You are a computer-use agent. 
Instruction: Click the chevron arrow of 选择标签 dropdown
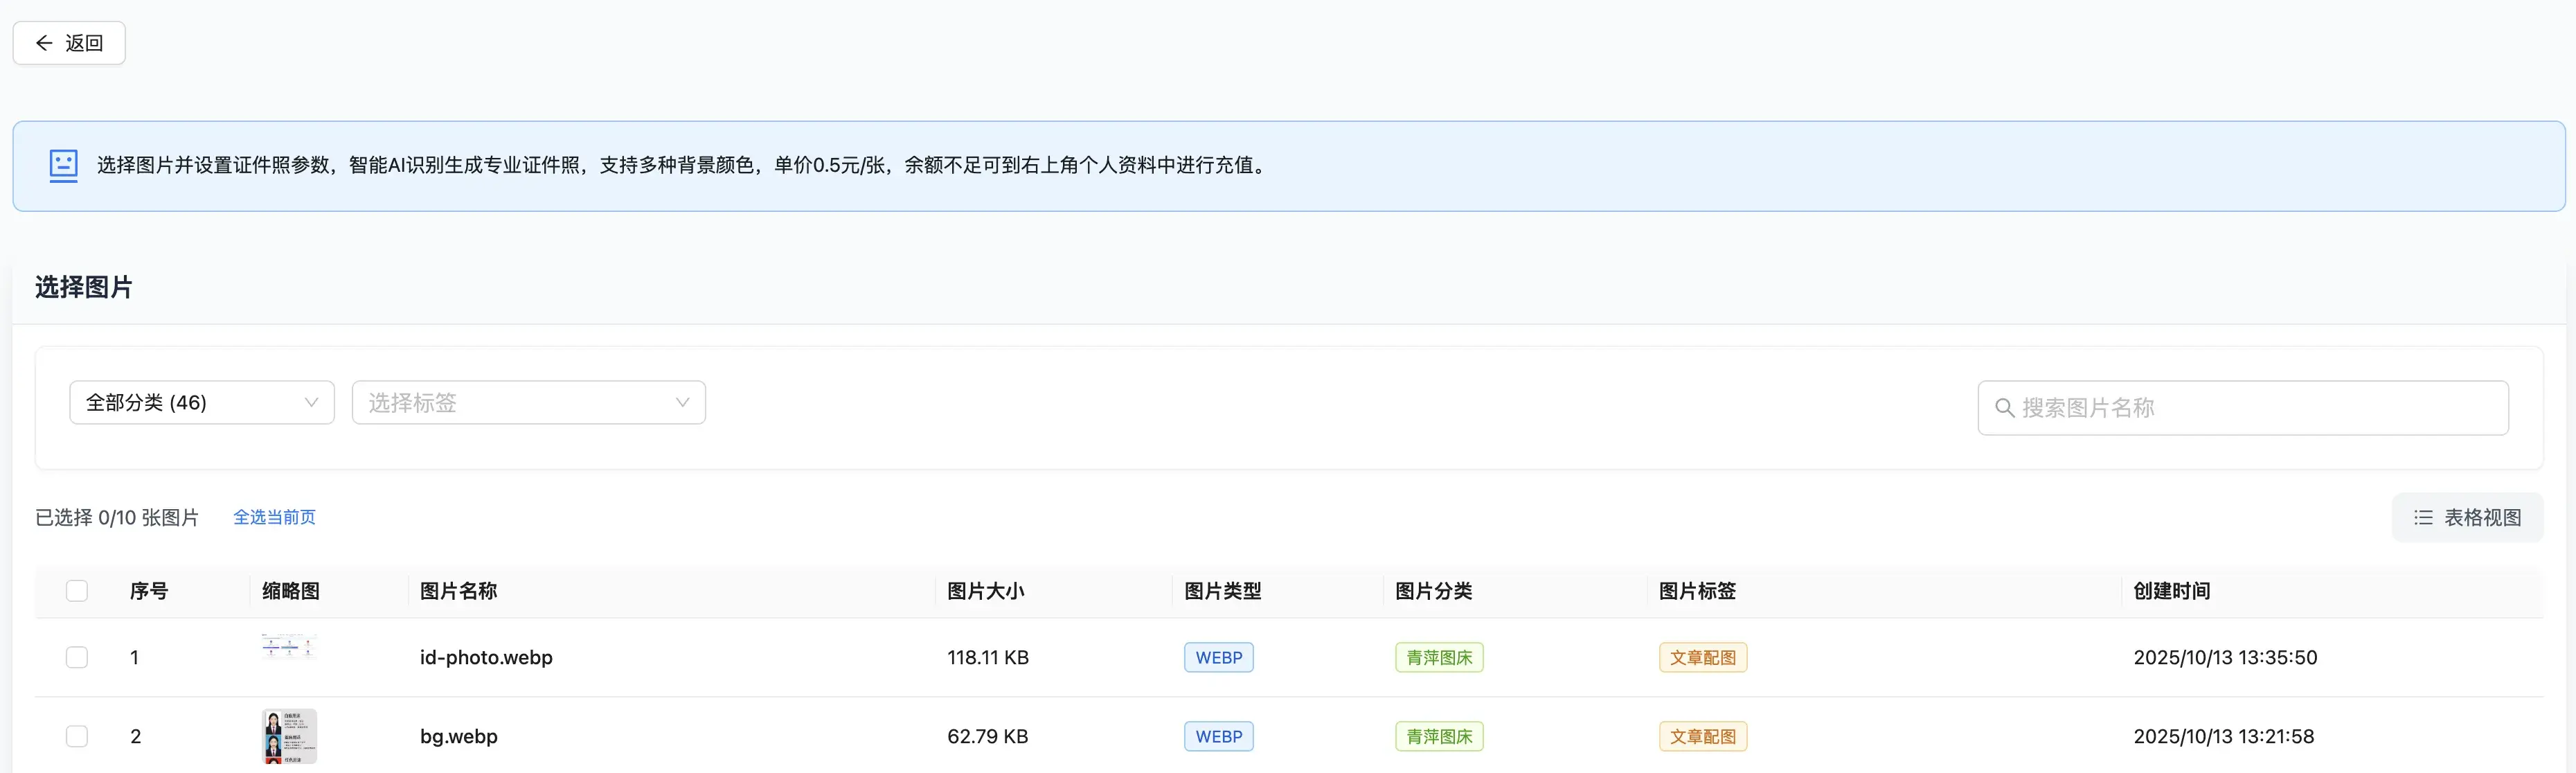pos(682,403)
